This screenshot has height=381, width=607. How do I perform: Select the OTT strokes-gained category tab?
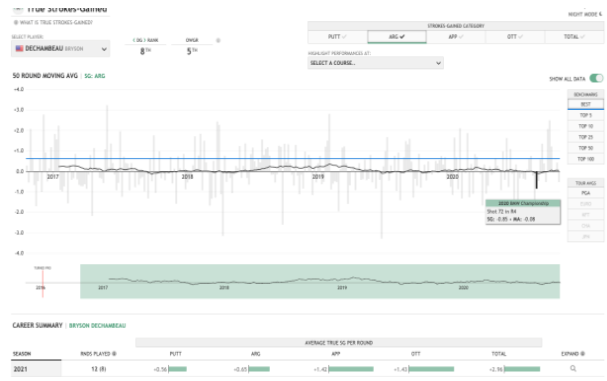click(515, 37)
